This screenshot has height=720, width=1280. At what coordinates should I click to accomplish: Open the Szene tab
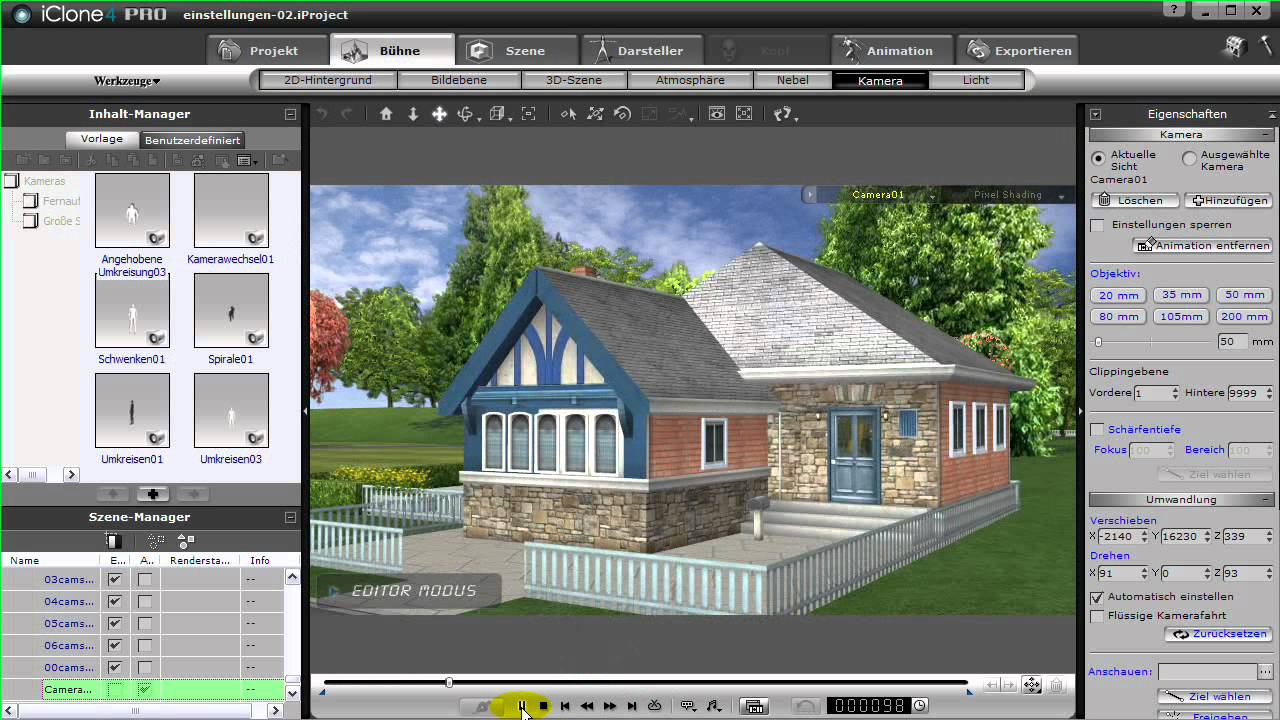point(516,50)
